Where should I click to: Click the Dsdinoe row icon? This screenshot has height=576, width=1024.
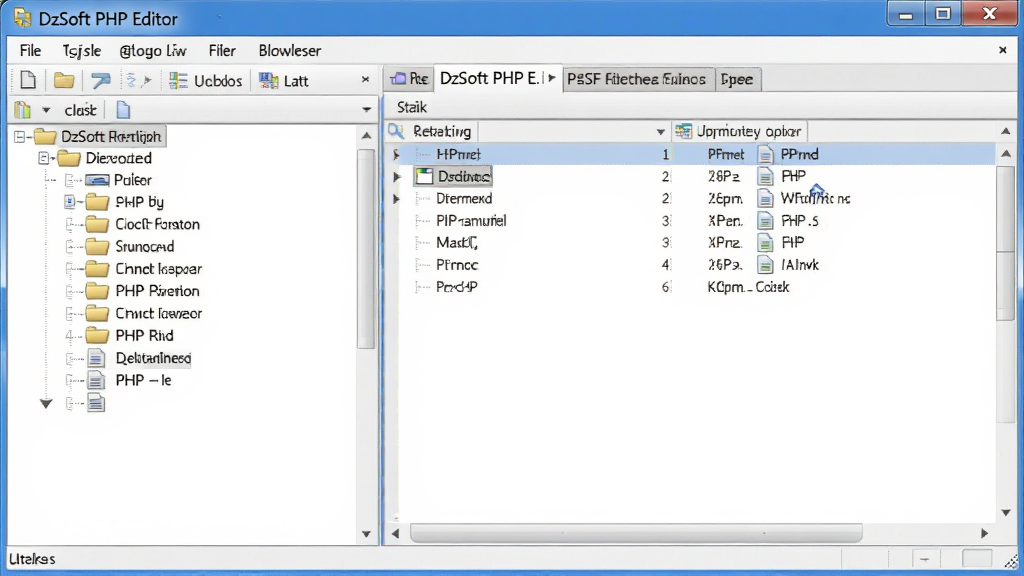[x=424, y=176]
